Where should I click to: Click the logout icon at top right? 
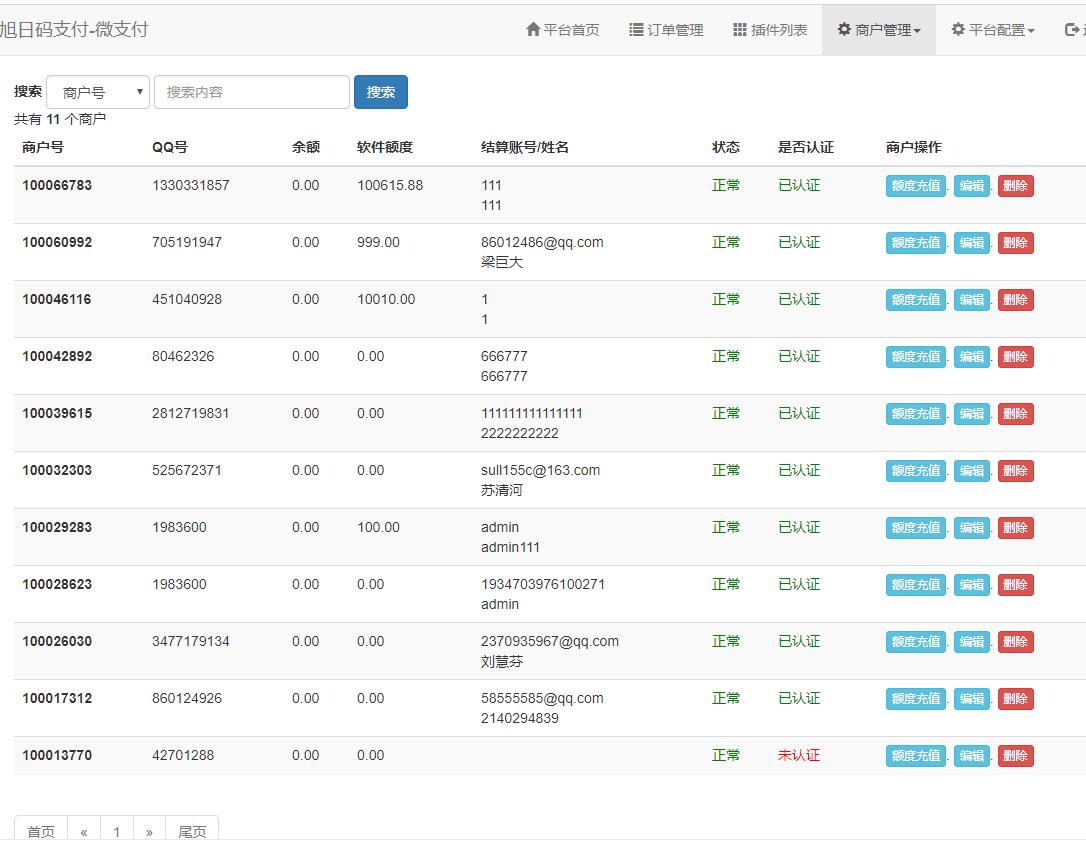[1072, 30]
